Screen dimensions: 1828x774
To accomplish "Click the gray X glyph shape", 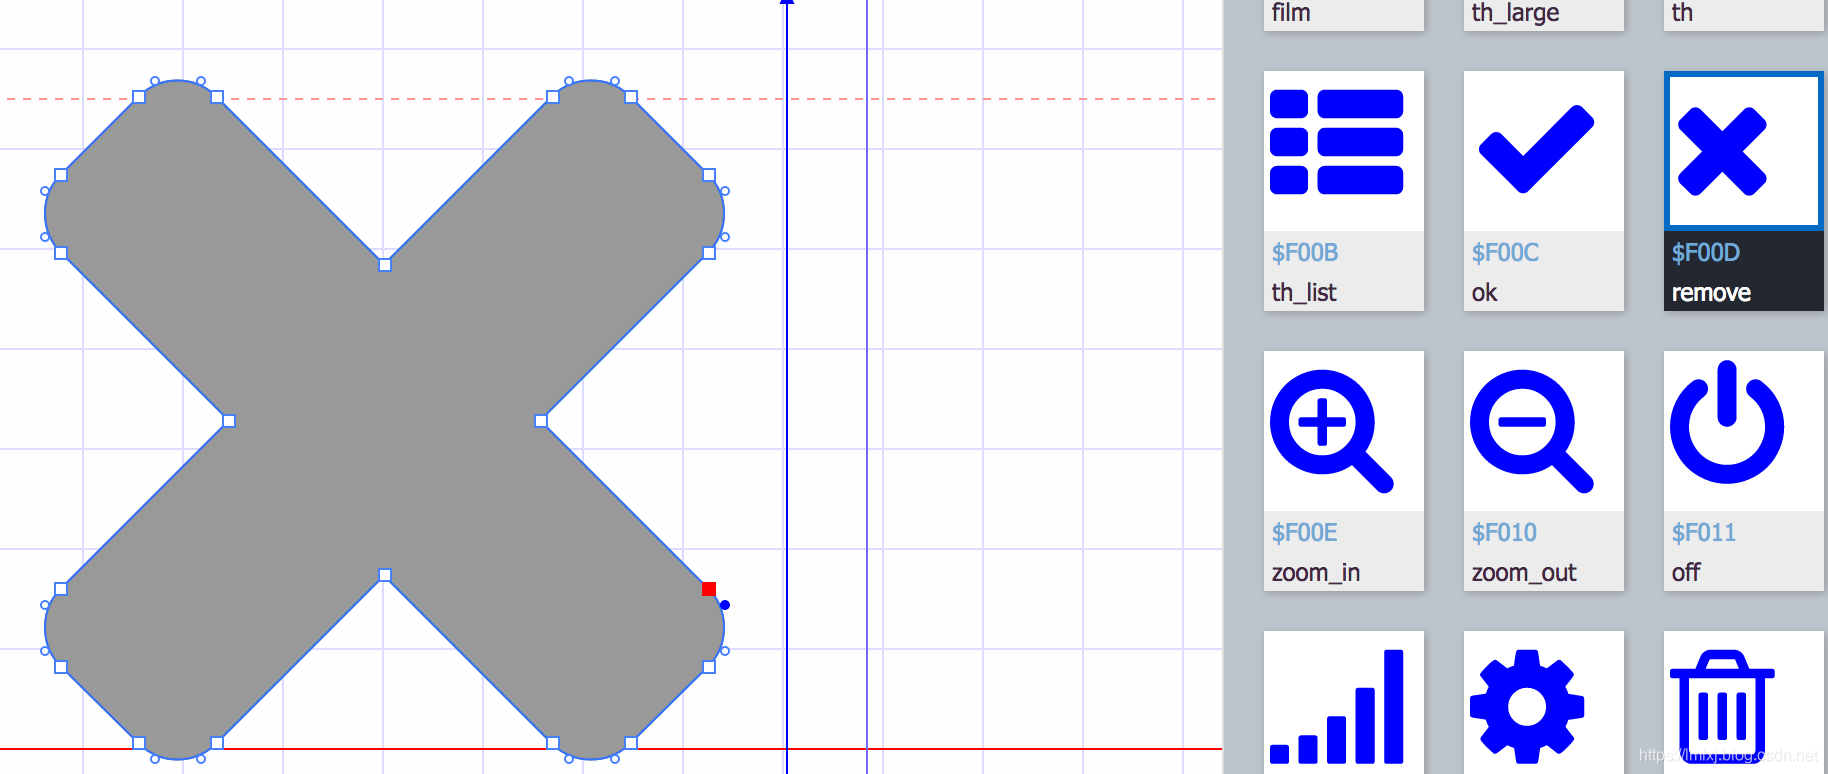I will 384,420.
